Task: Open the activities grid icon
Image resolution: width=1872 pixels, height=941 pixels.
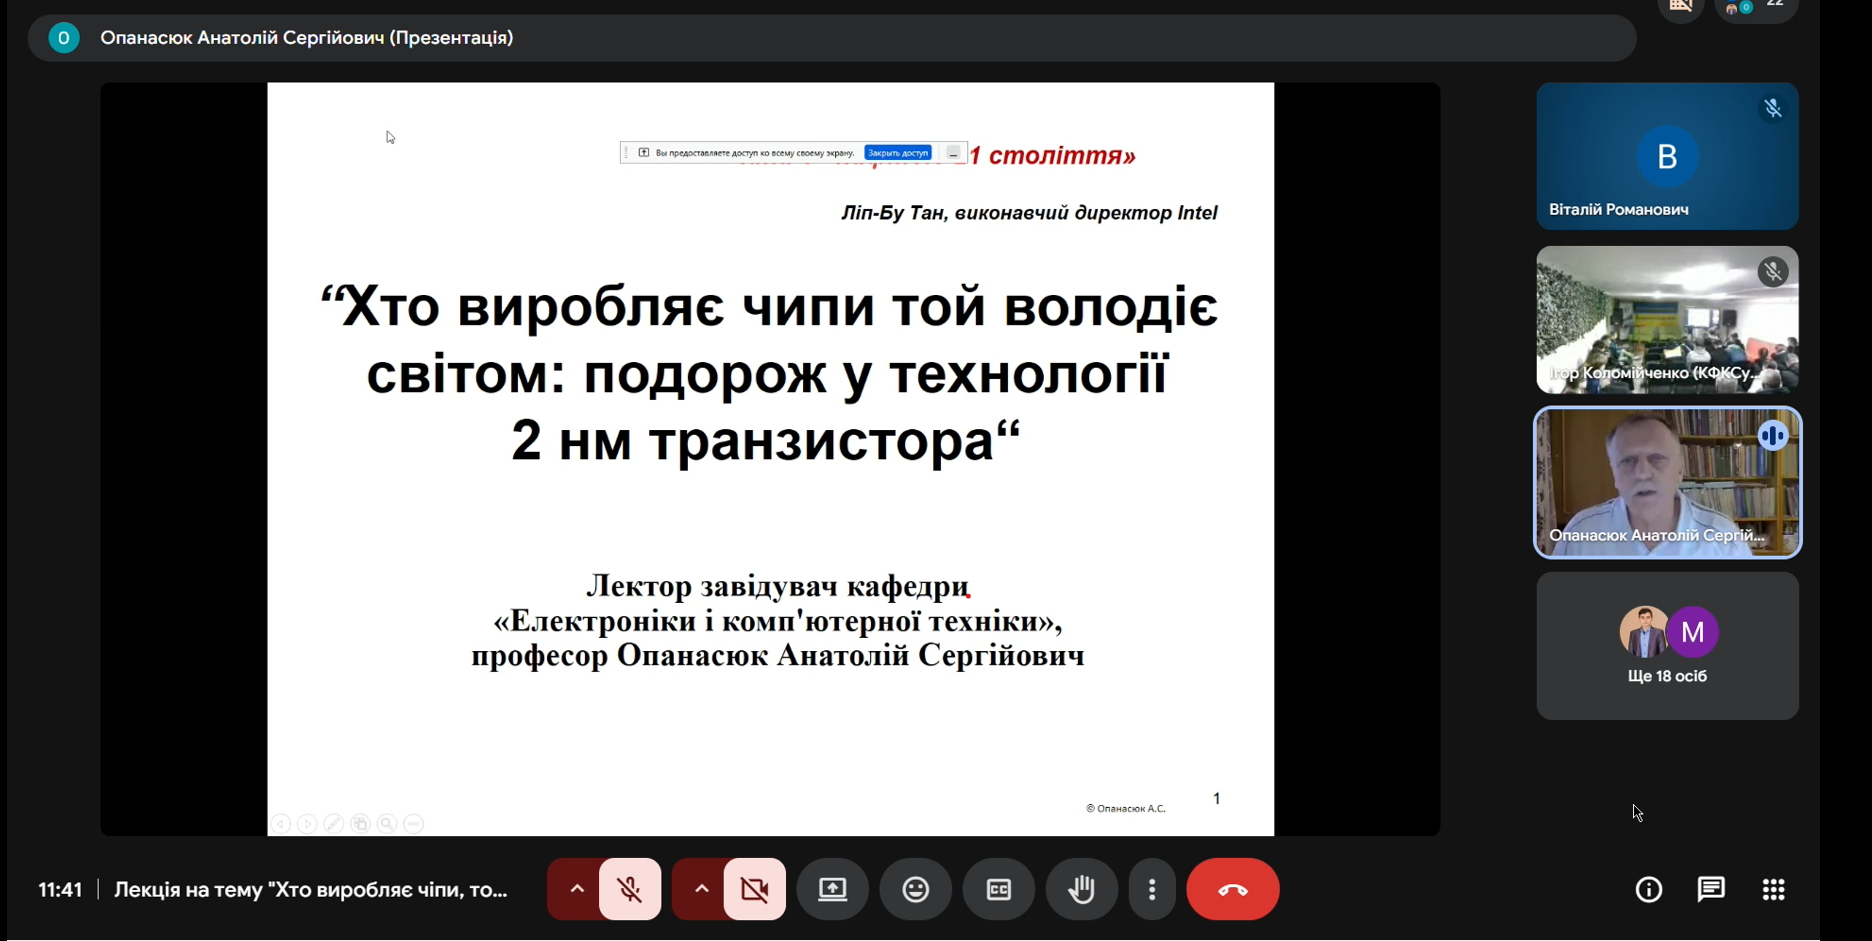Action: (1773, 889)
